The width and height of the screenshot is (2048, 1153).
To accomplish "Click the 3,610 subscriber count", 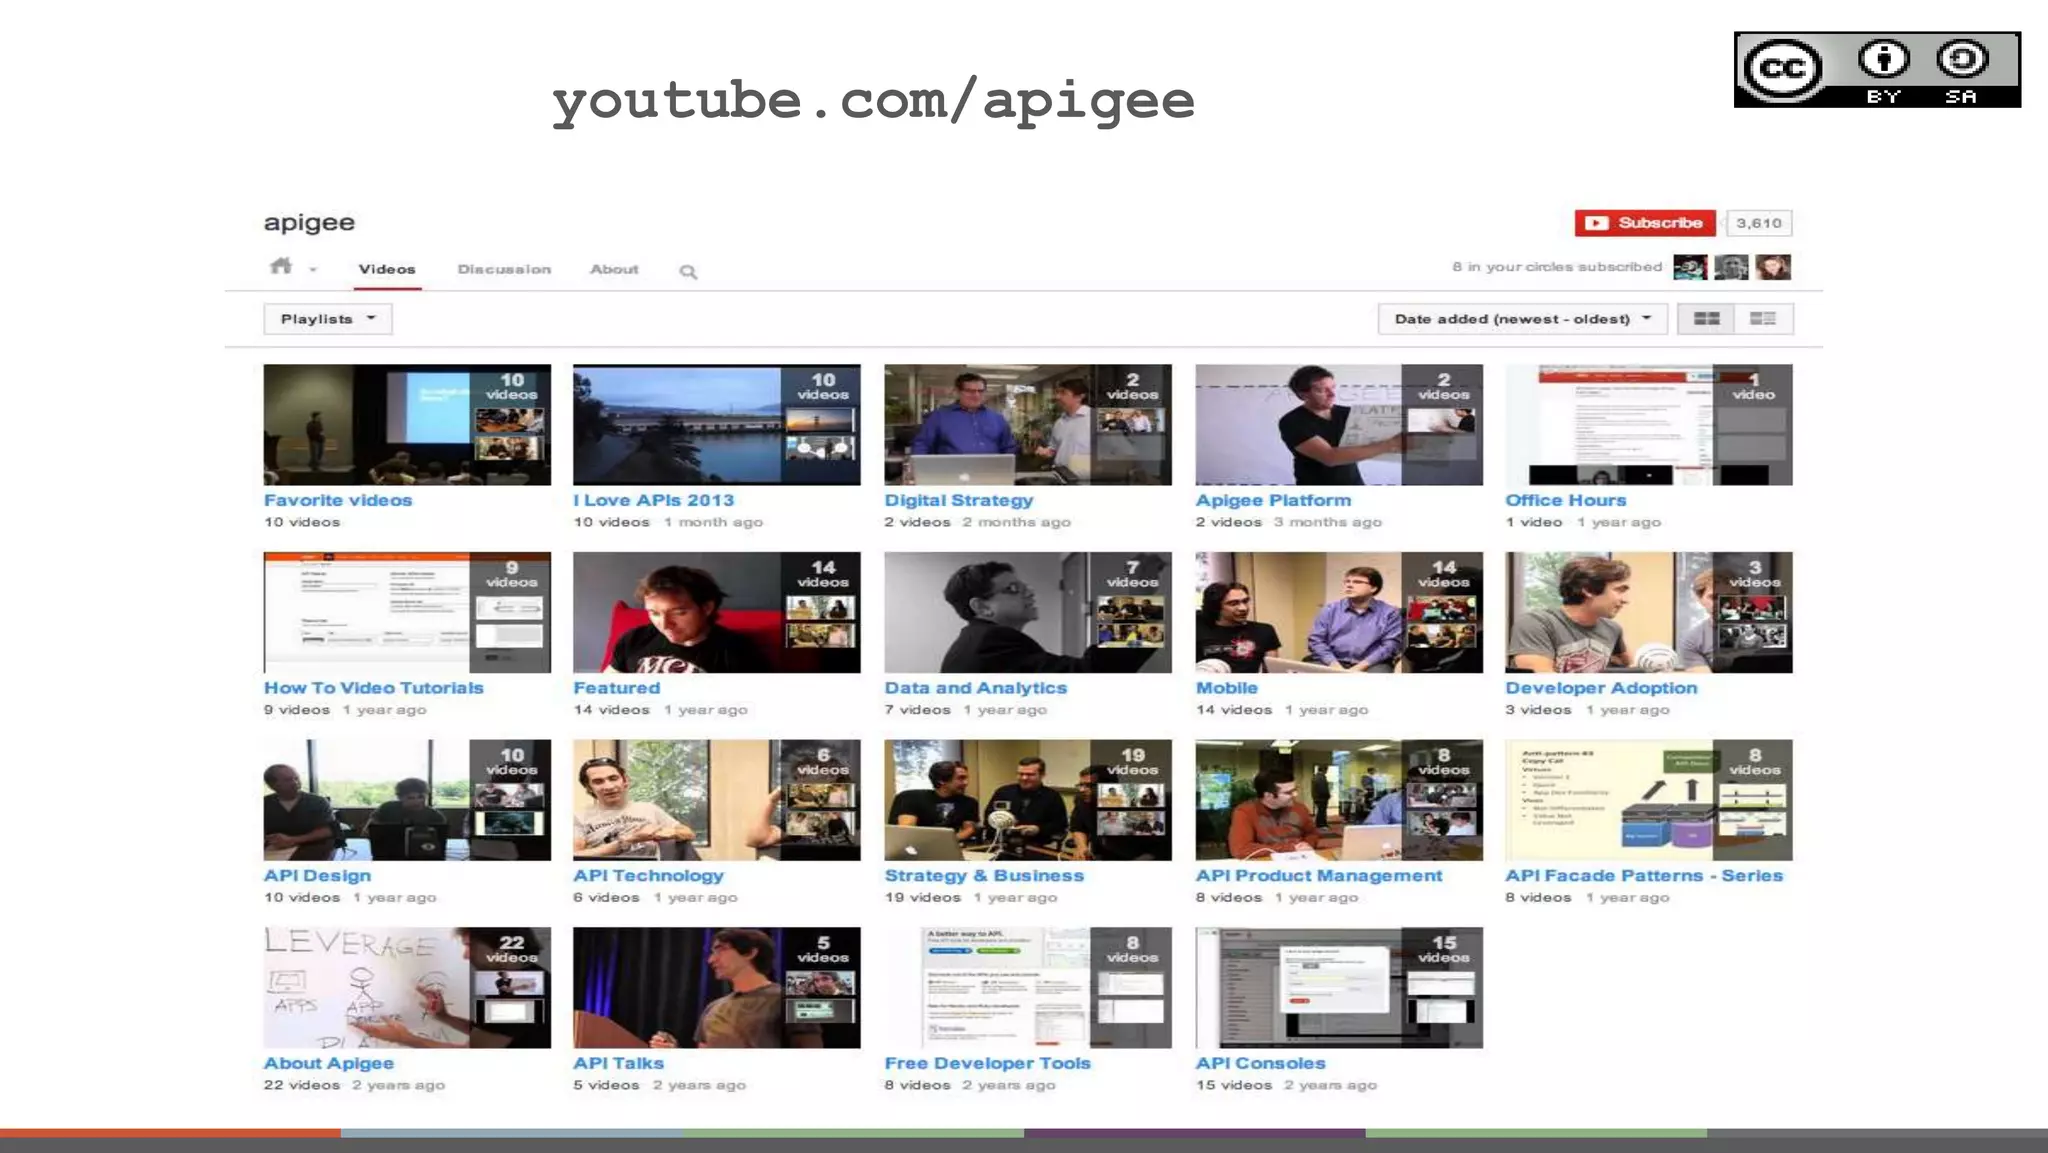I will [x=1759, y=223].
